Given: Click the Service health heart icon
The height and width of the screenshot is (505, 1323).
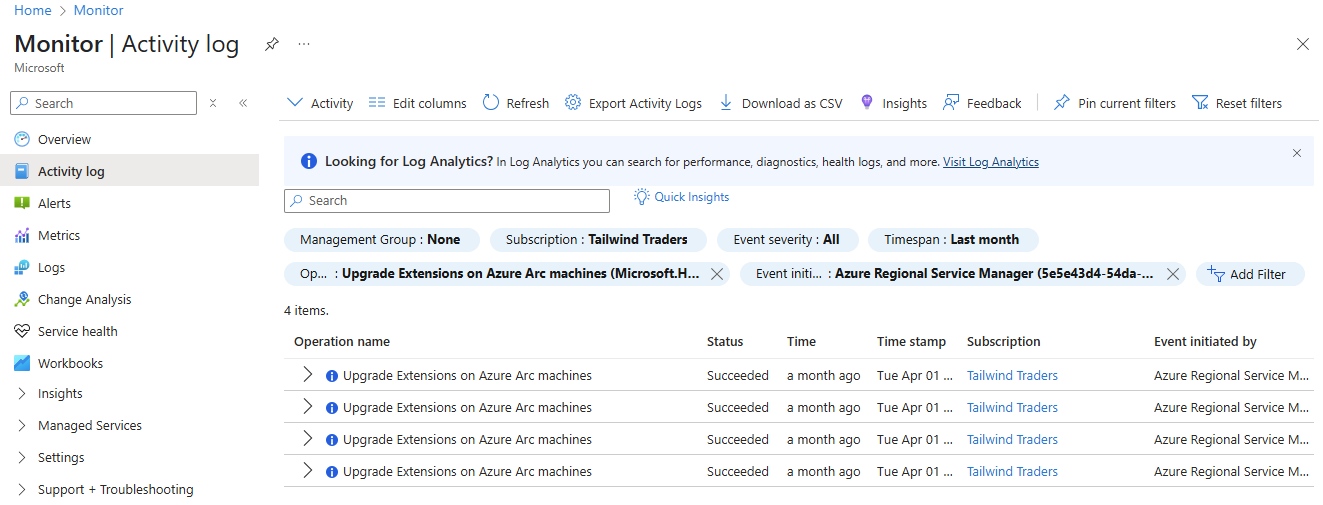Looking at the screenshot, I should click(22, 331).
